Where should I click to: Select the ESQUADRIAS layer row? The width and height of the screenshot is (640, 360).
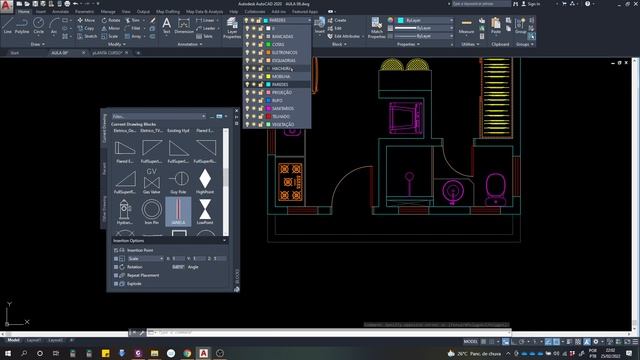point(277,60)
